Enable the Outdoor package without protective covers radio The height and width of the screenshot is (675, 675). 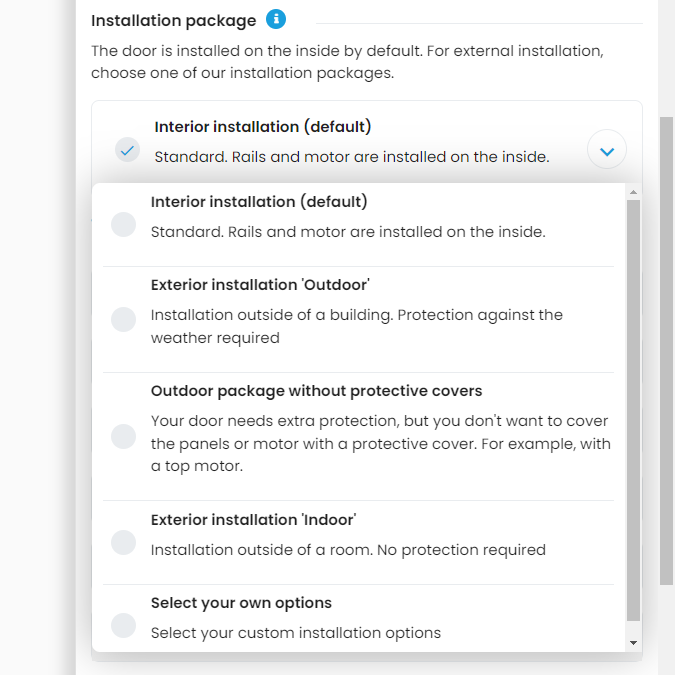point(124,436)
